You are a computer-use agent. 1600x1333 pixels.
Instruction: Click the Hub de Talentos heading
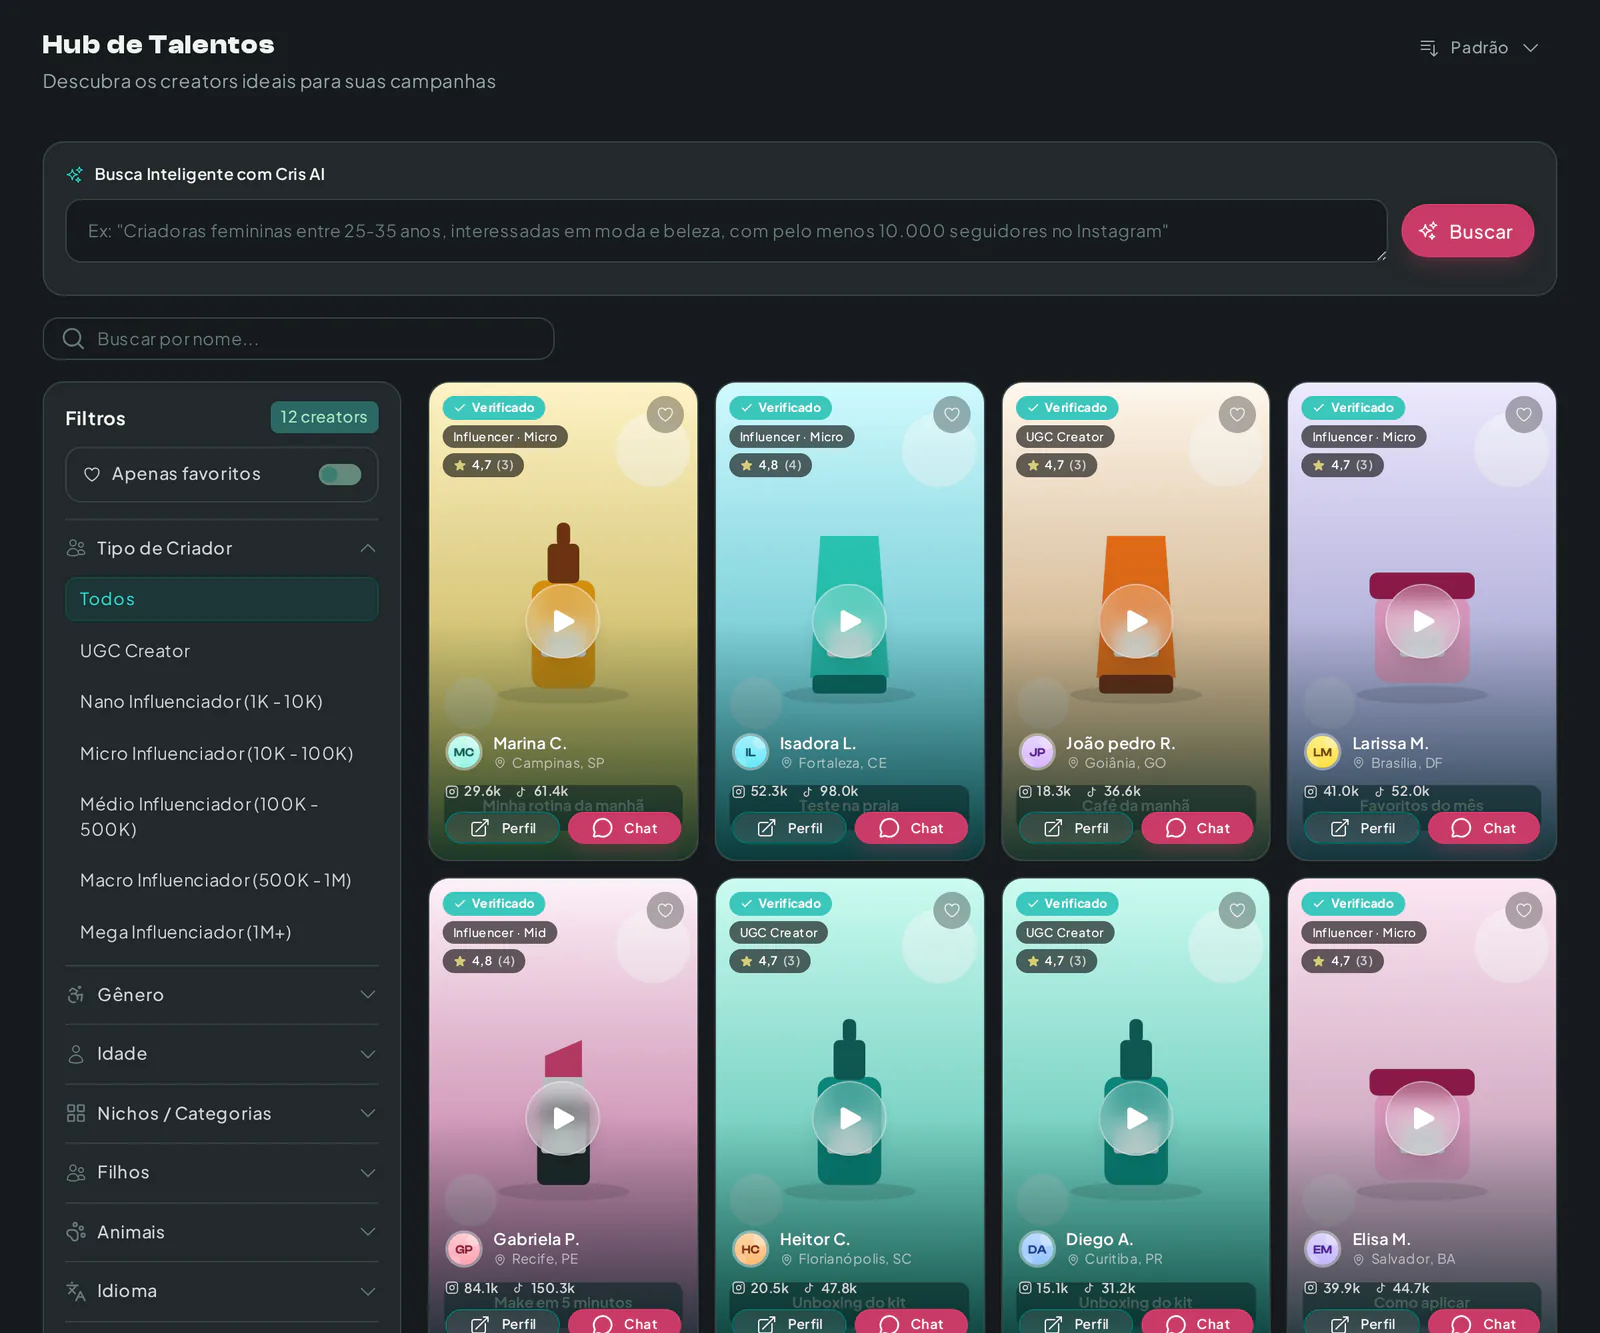point(158,45)
